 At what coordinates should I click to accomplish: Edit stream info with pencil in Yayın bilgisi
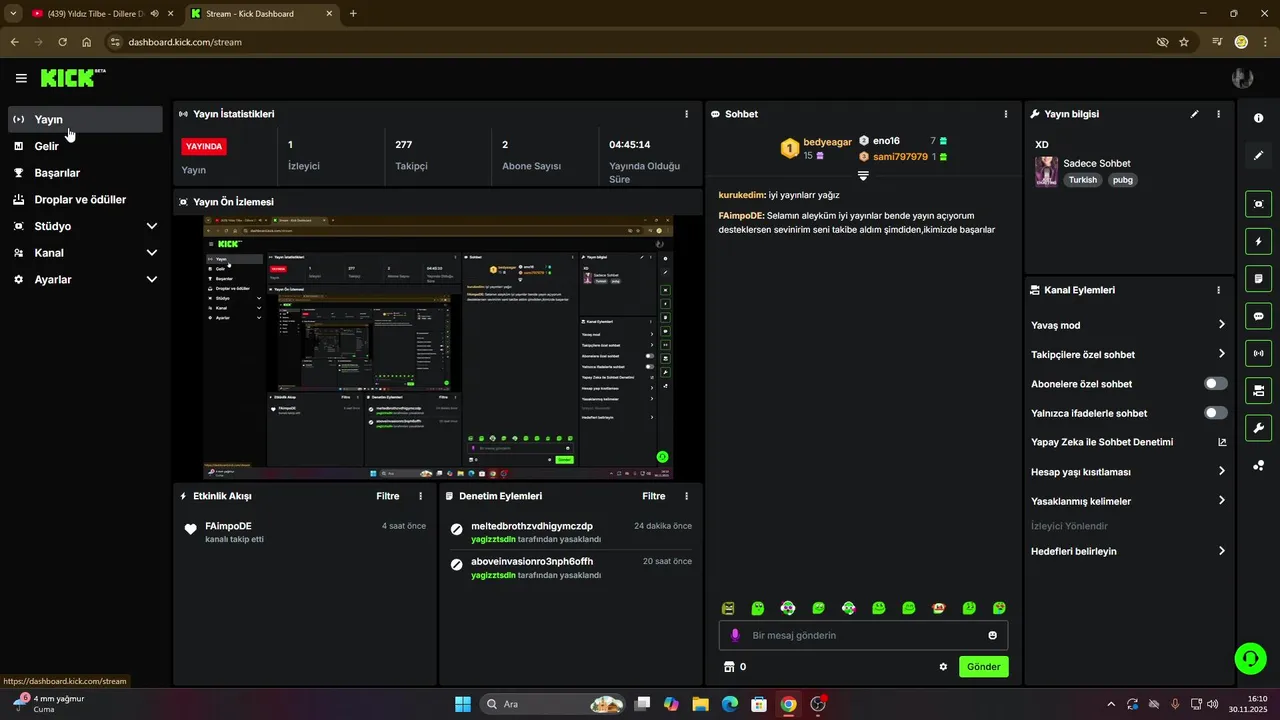coord(1194,114)
